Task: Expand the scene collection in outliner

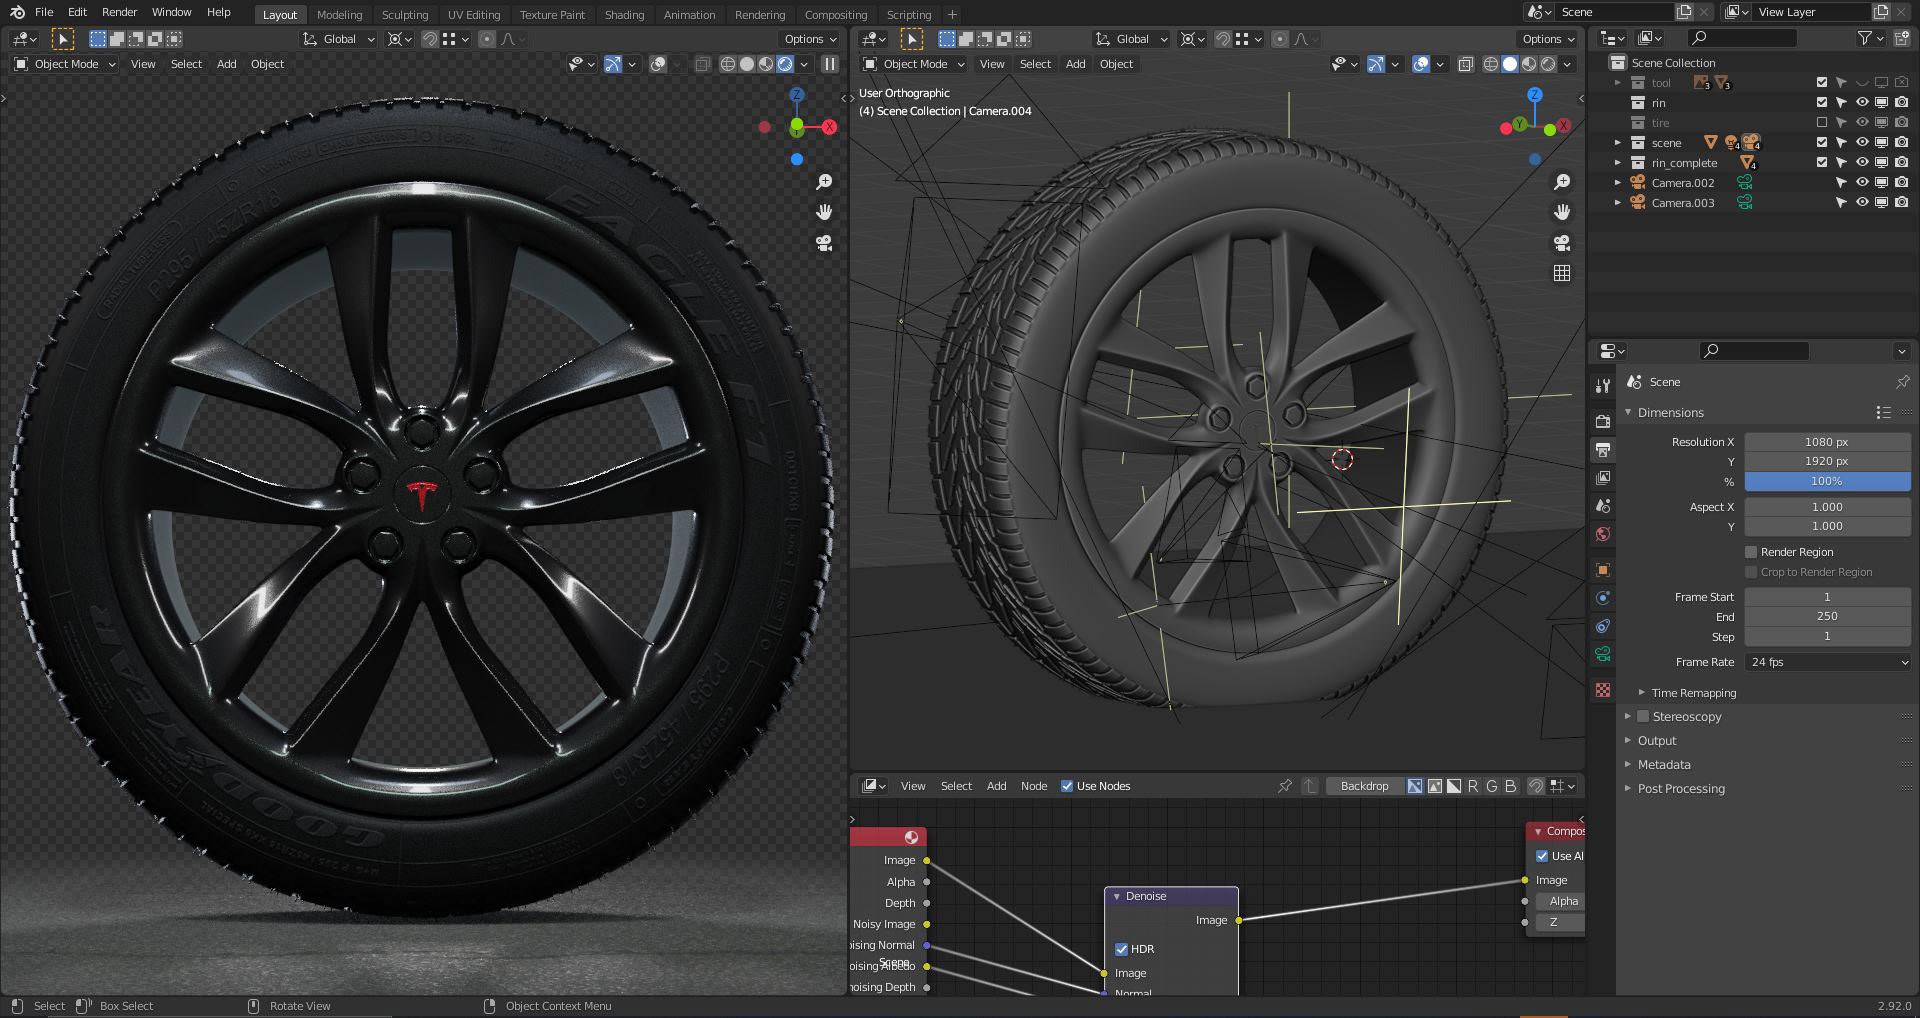Action: click(1618, 143)
